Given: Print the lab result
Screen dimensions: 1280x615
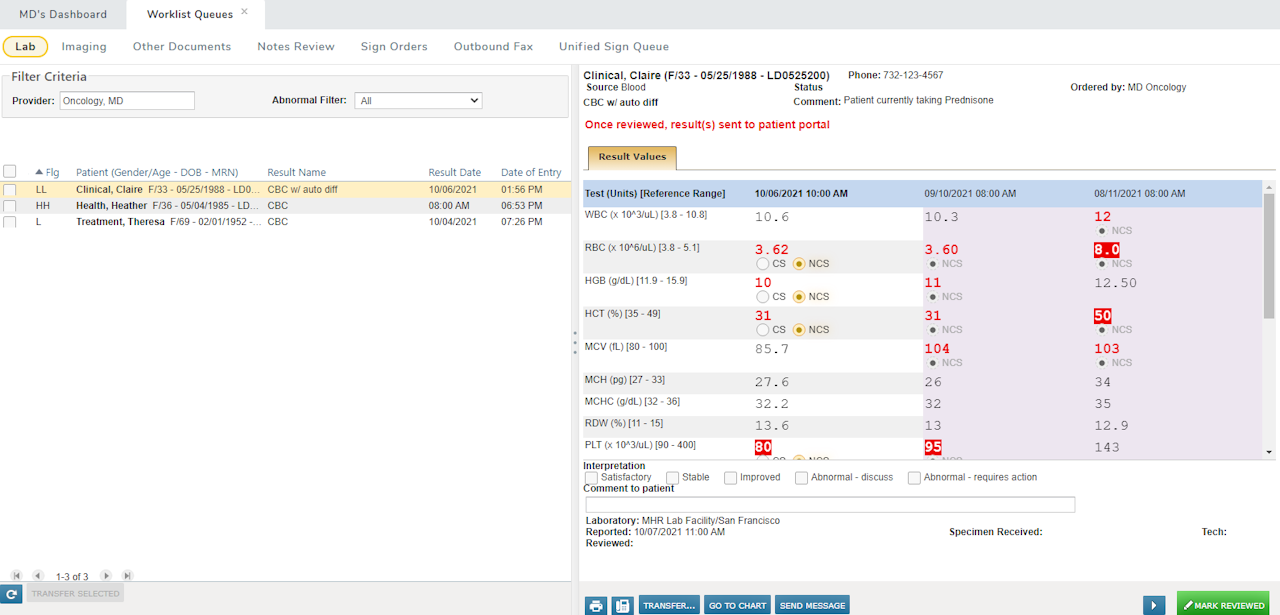Looking at the screenshot, I should (596, 605).
